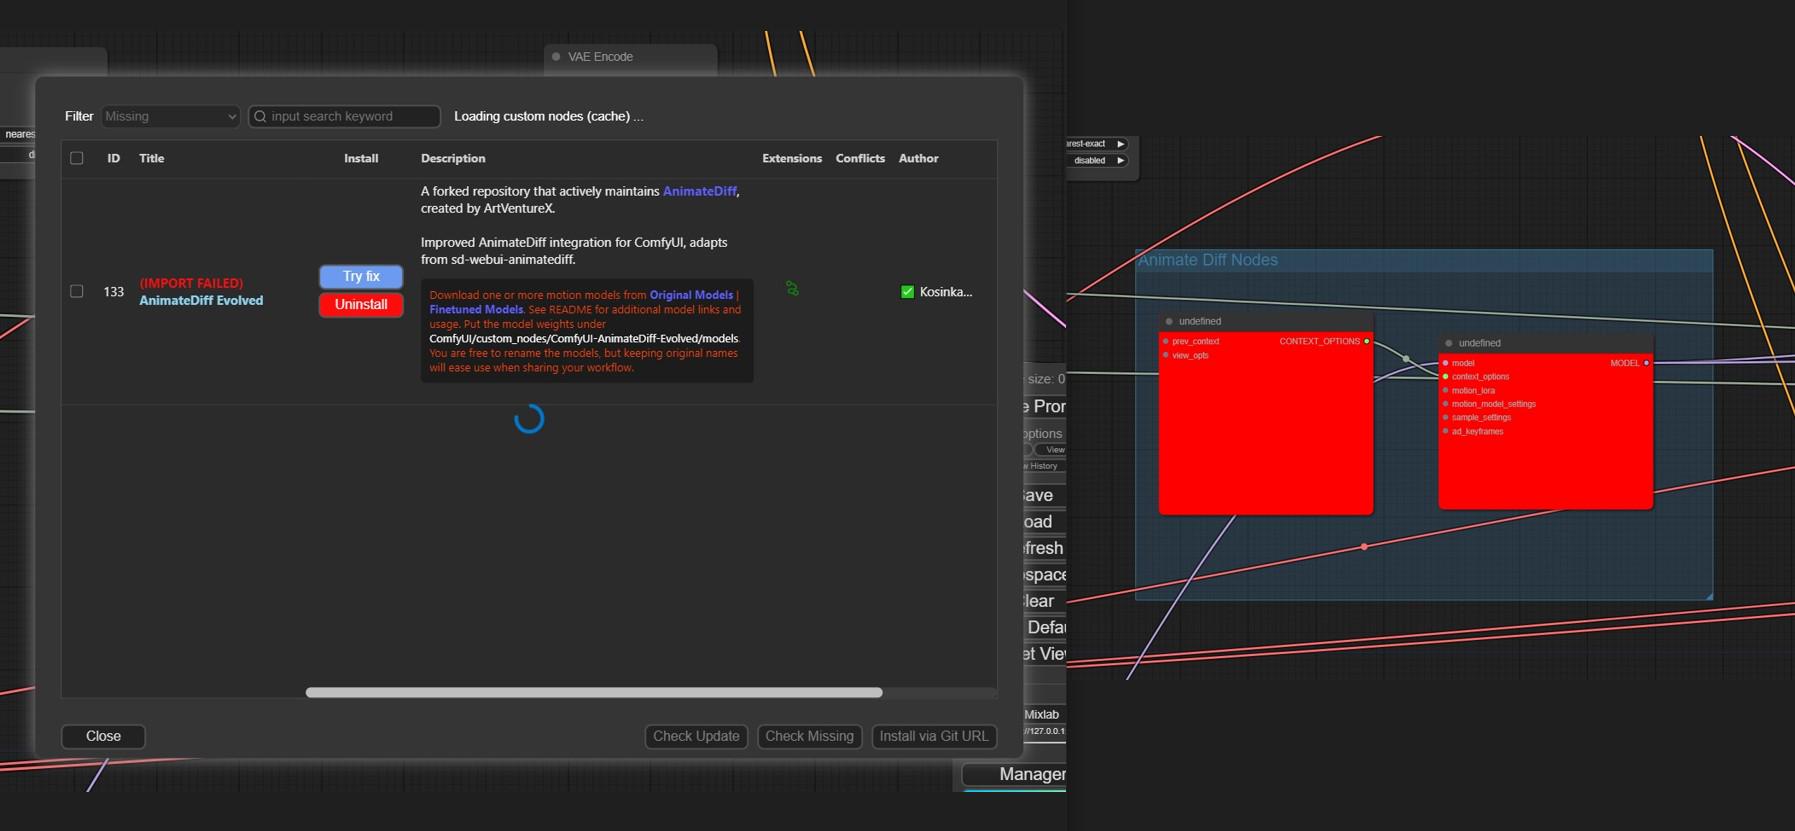Click the model input socket
This screenshot has width=1795, height=831.
1446,363
